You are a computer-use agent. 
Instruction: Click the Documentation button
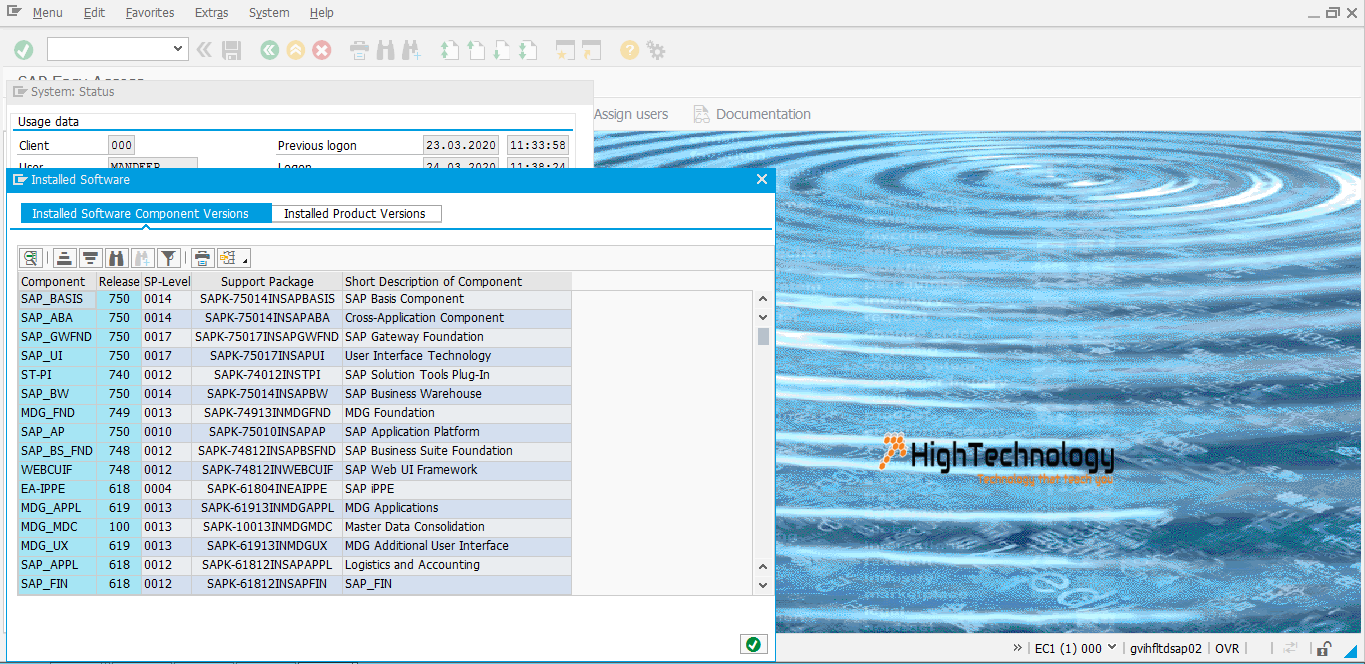click(x=752, y=114)
